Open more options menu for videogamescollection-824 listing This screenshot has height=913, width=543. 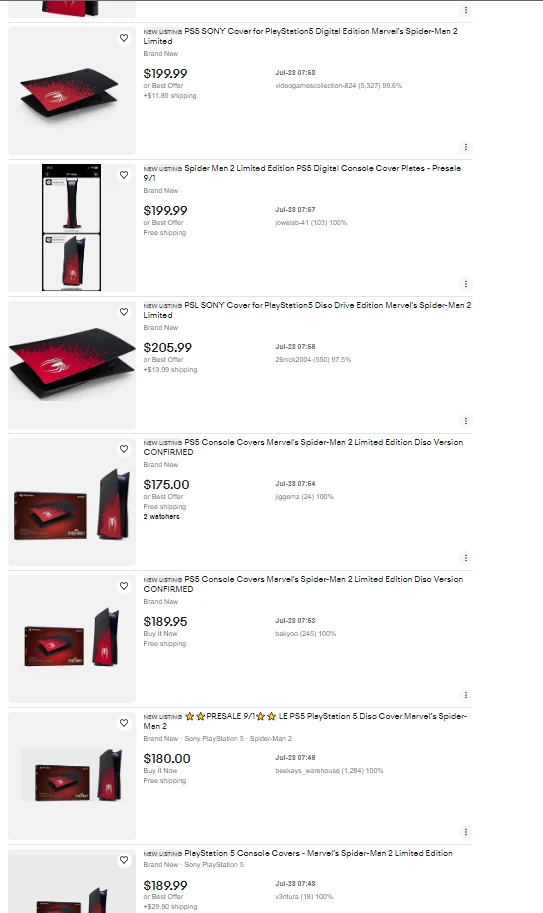466,147
